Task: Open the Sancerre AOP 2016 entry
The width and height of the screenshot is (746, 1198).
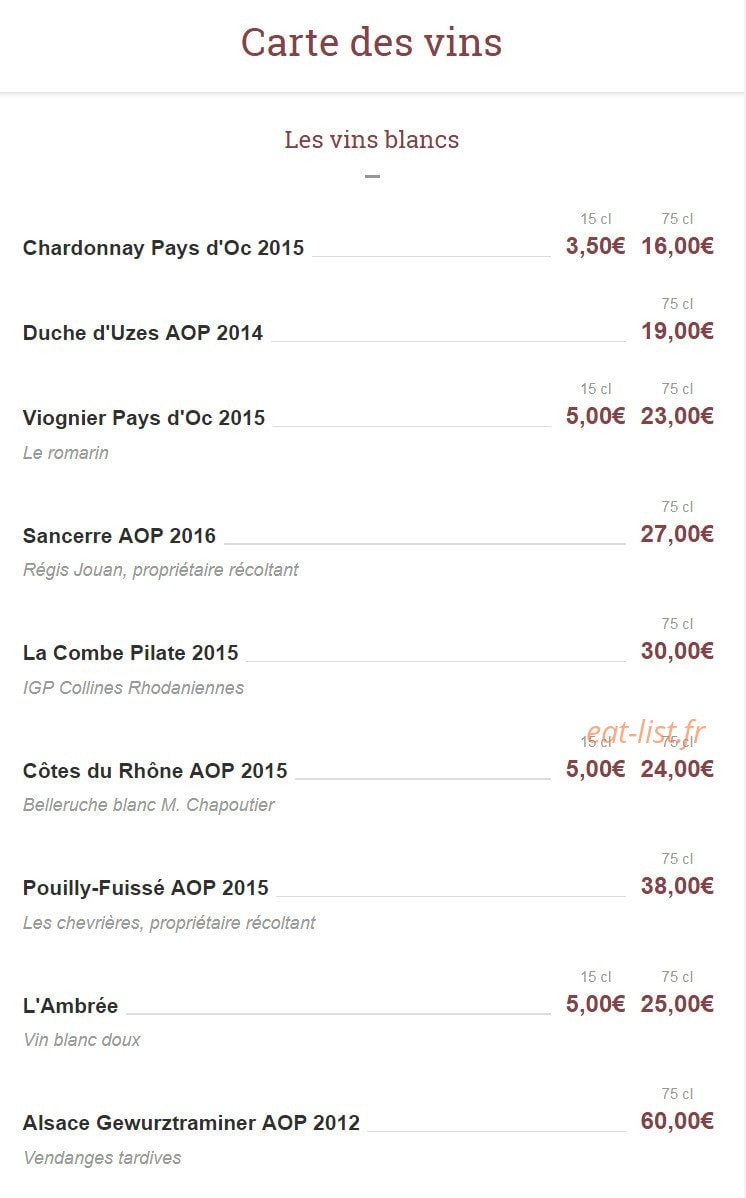Action: coord(119,536)
